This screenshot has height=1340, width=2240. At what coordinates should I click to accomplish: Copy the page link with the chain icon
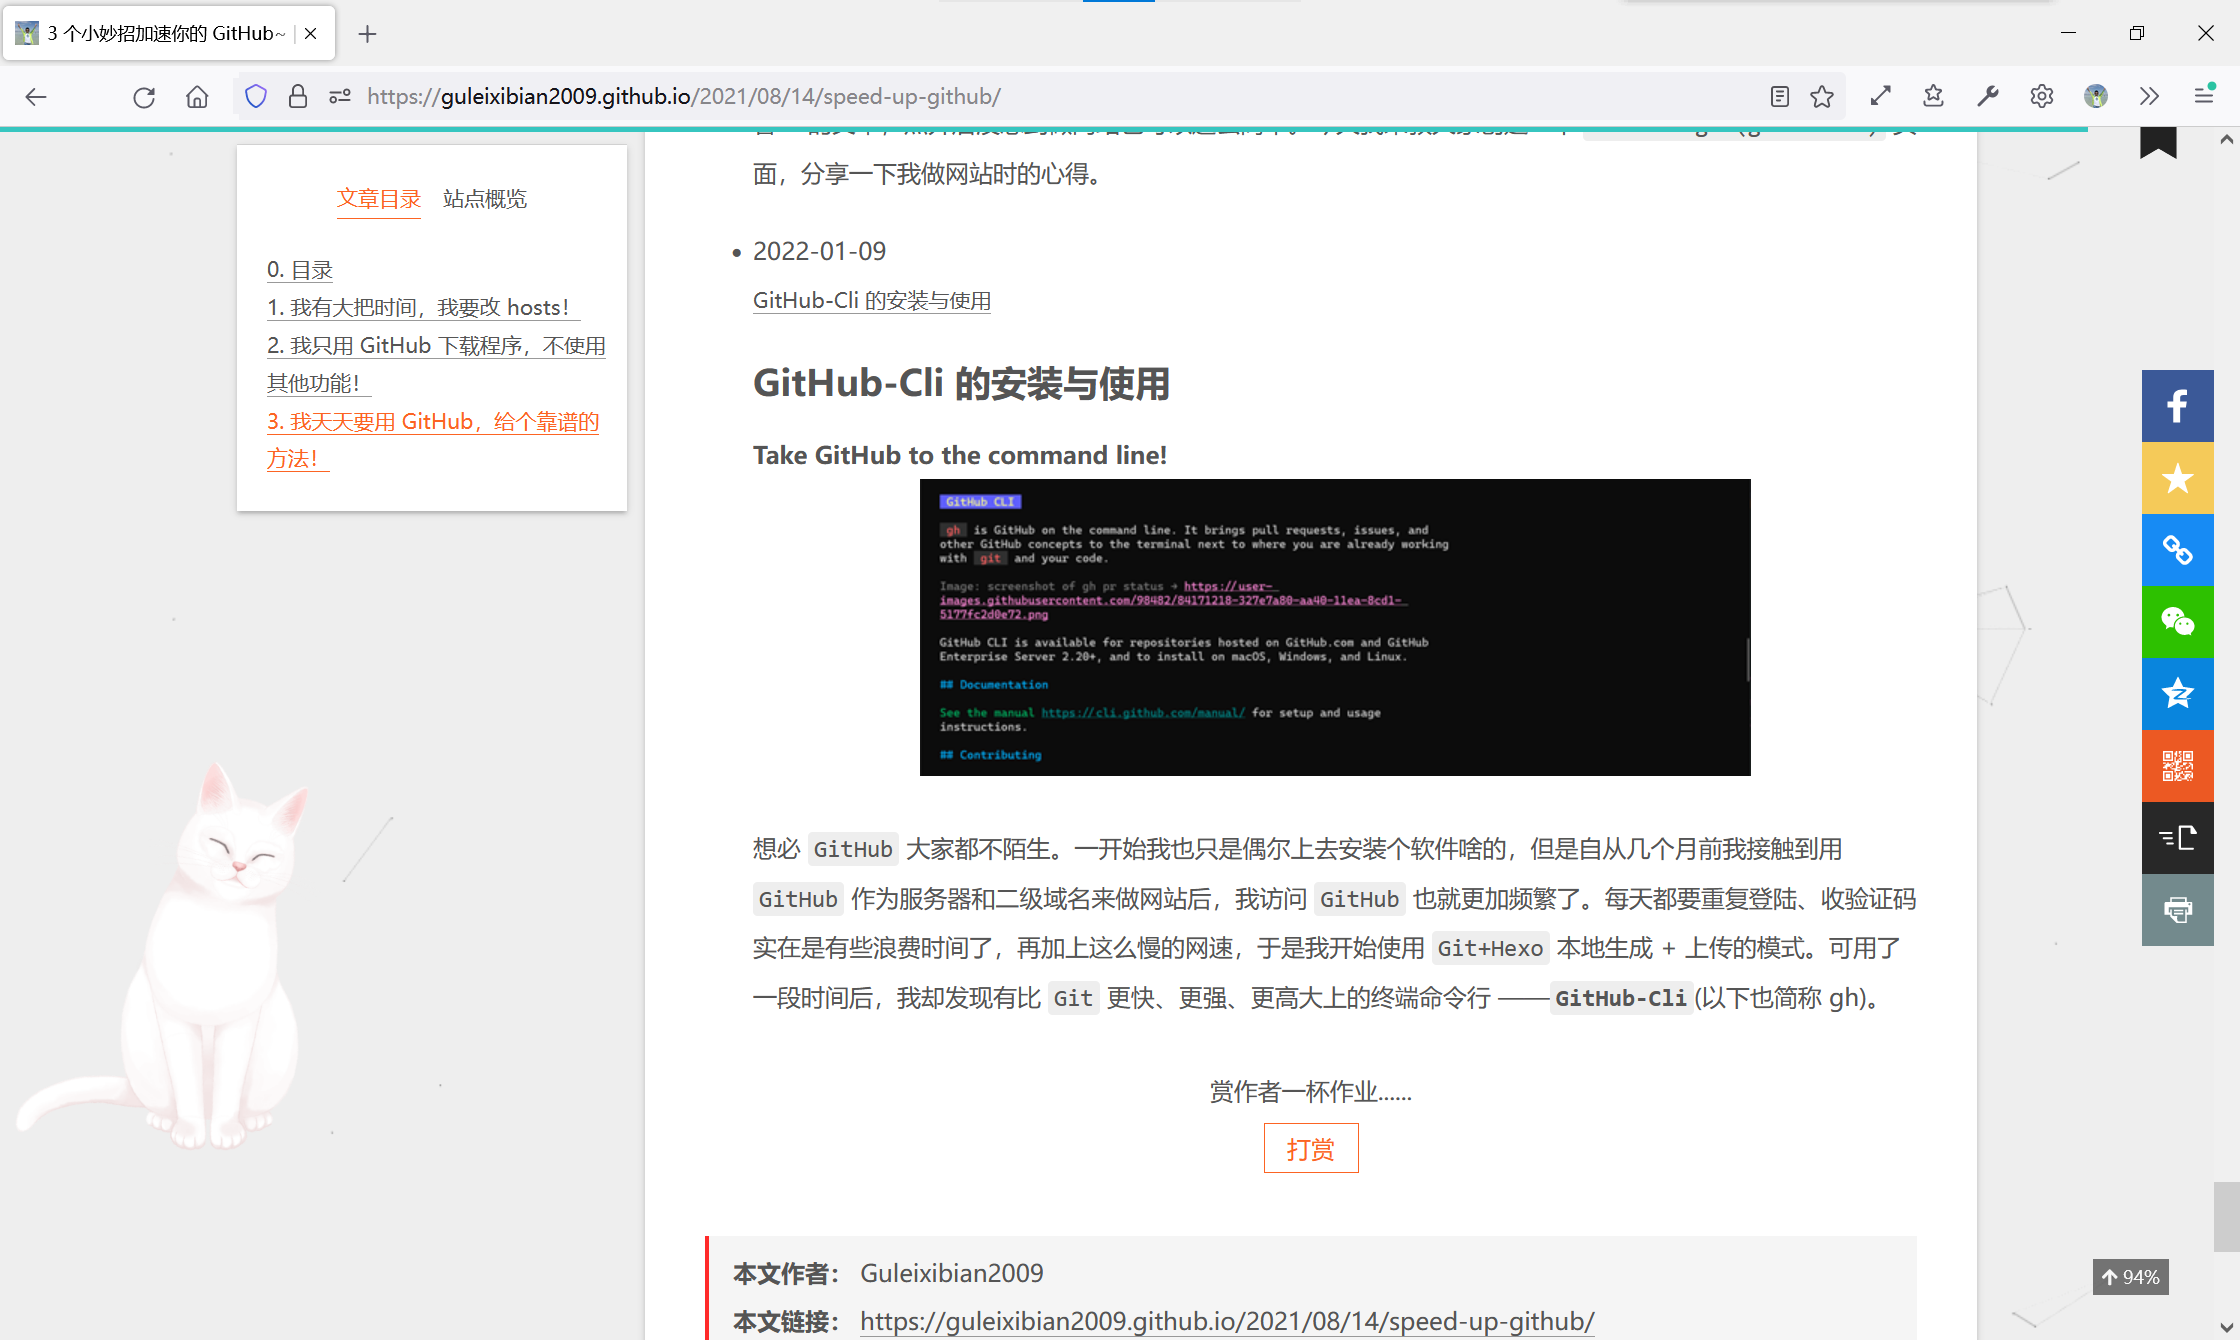tap(2177, 550)
